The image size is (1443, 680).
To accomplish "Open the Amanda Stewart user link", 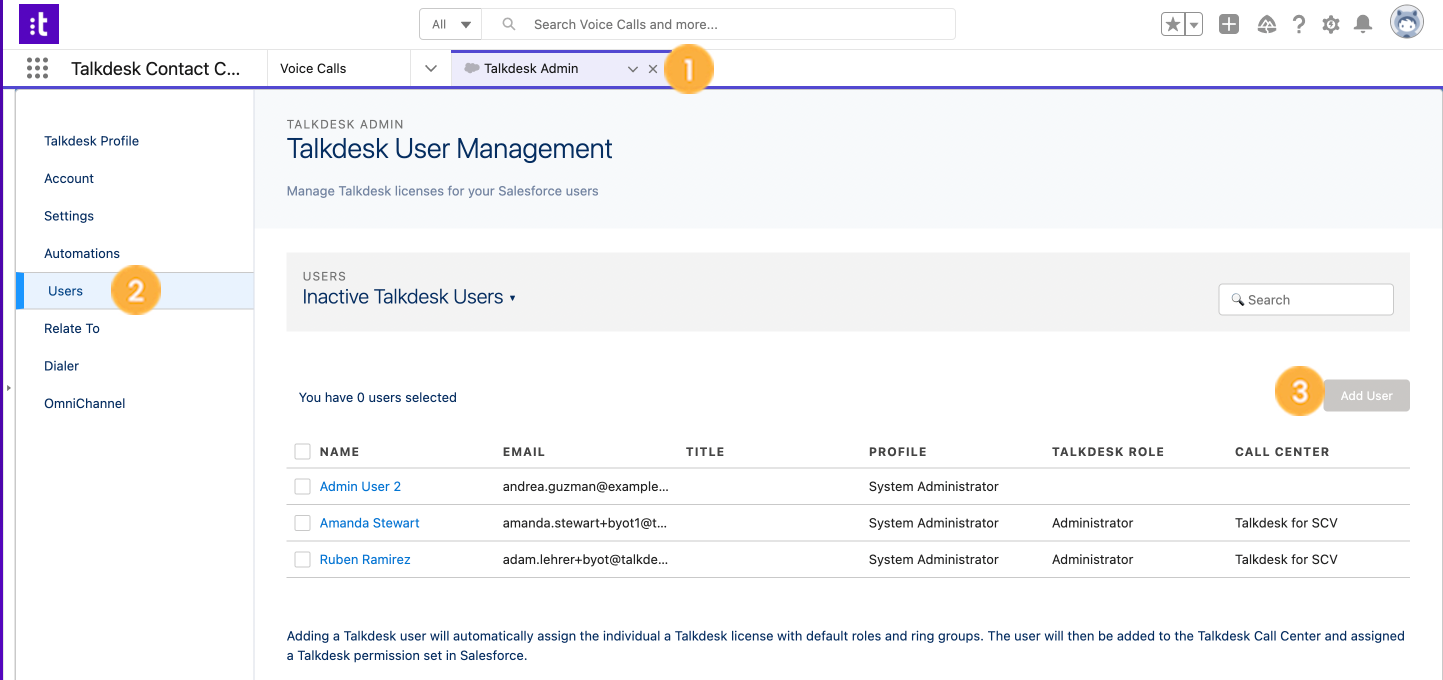I will 370,523.
